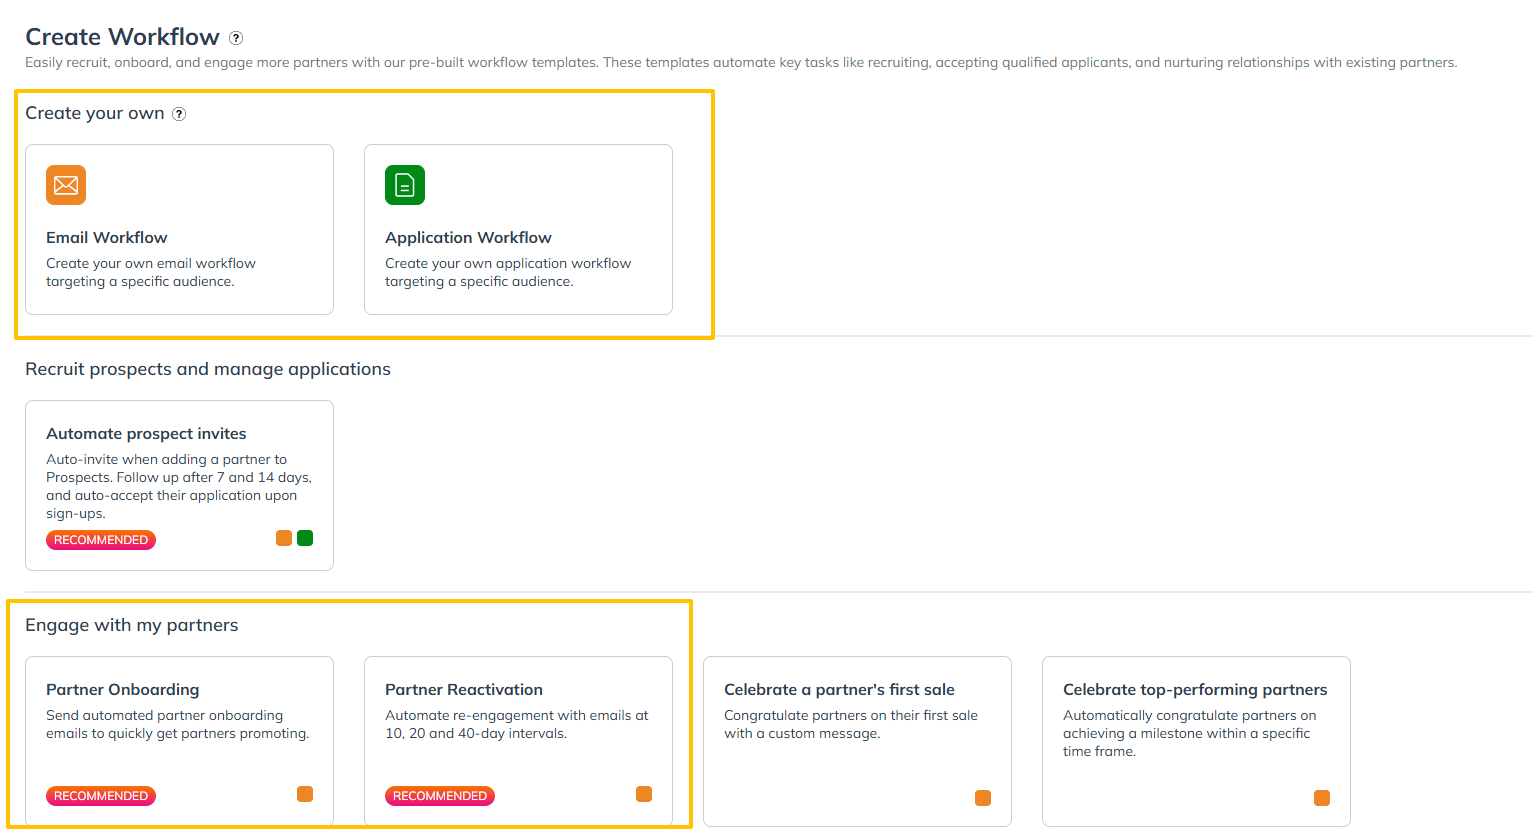Image resolution: width=1534 pixels, height=834 pixels.
Task: Click orange square in top-performing partners card
Action: point(1322,798)
